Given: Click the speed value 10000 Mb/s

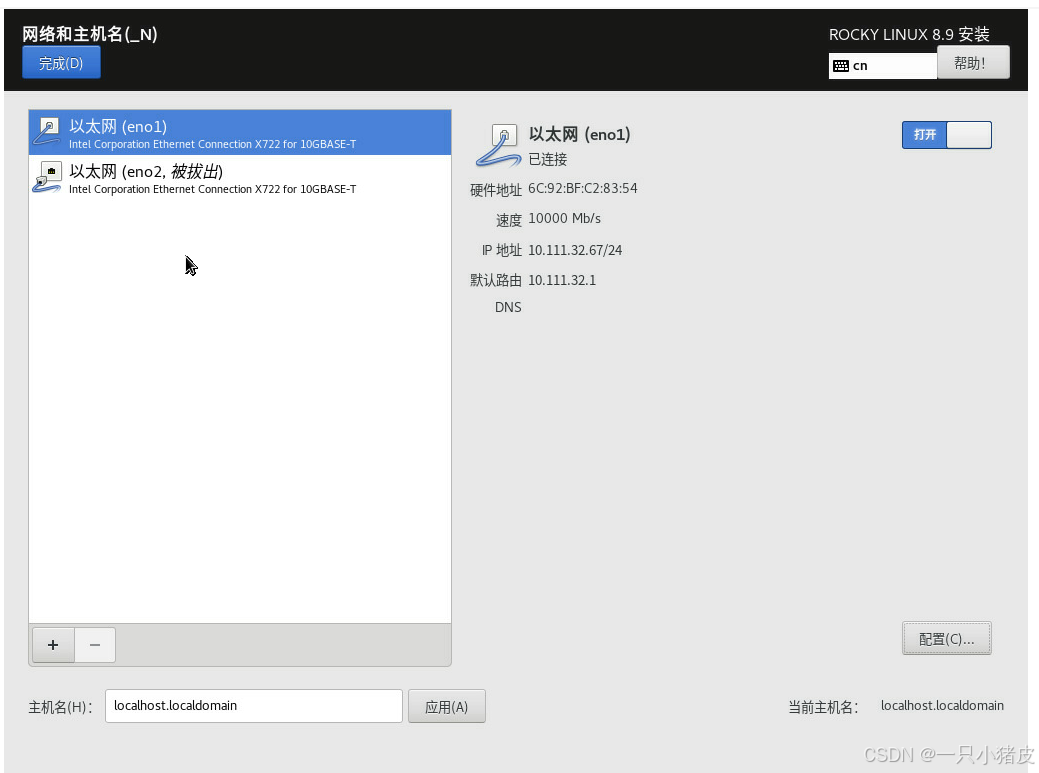Looking at the screenshot, I should 565,219.
